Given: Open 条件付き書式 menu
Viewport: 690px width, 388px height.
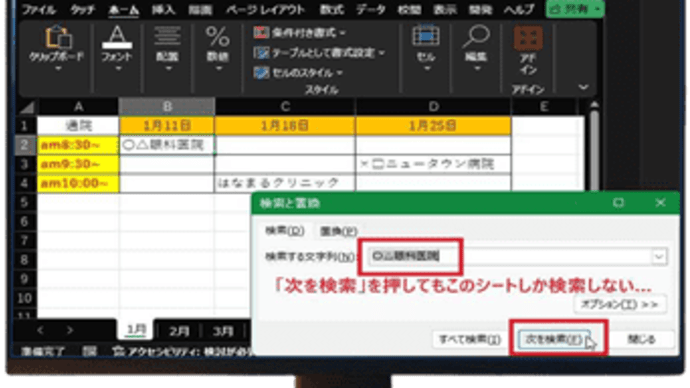Looking at the screenshot, I should [x=300, y=33].
